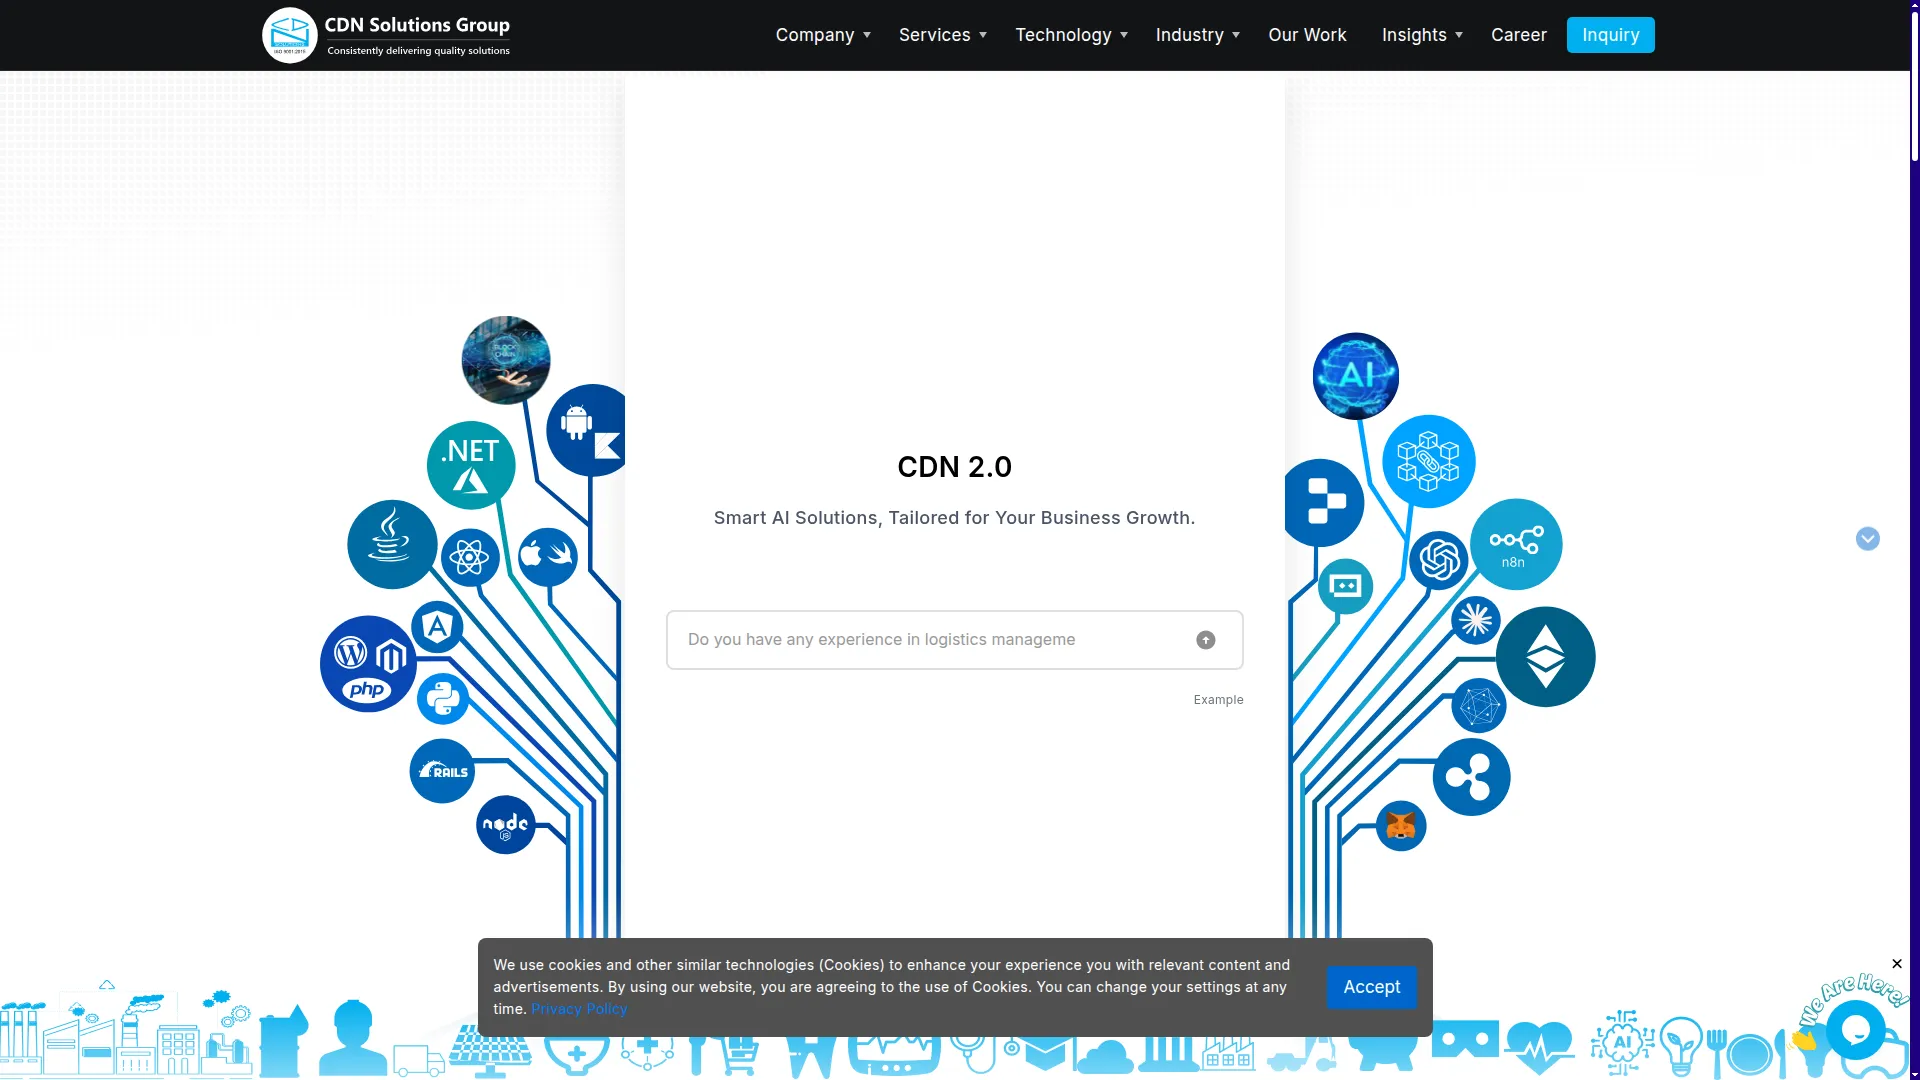Image resolution: width=1920 pixels, height=1080 pixels.
Task: Click the Apple Swift icon
Action: coord(548,556)
